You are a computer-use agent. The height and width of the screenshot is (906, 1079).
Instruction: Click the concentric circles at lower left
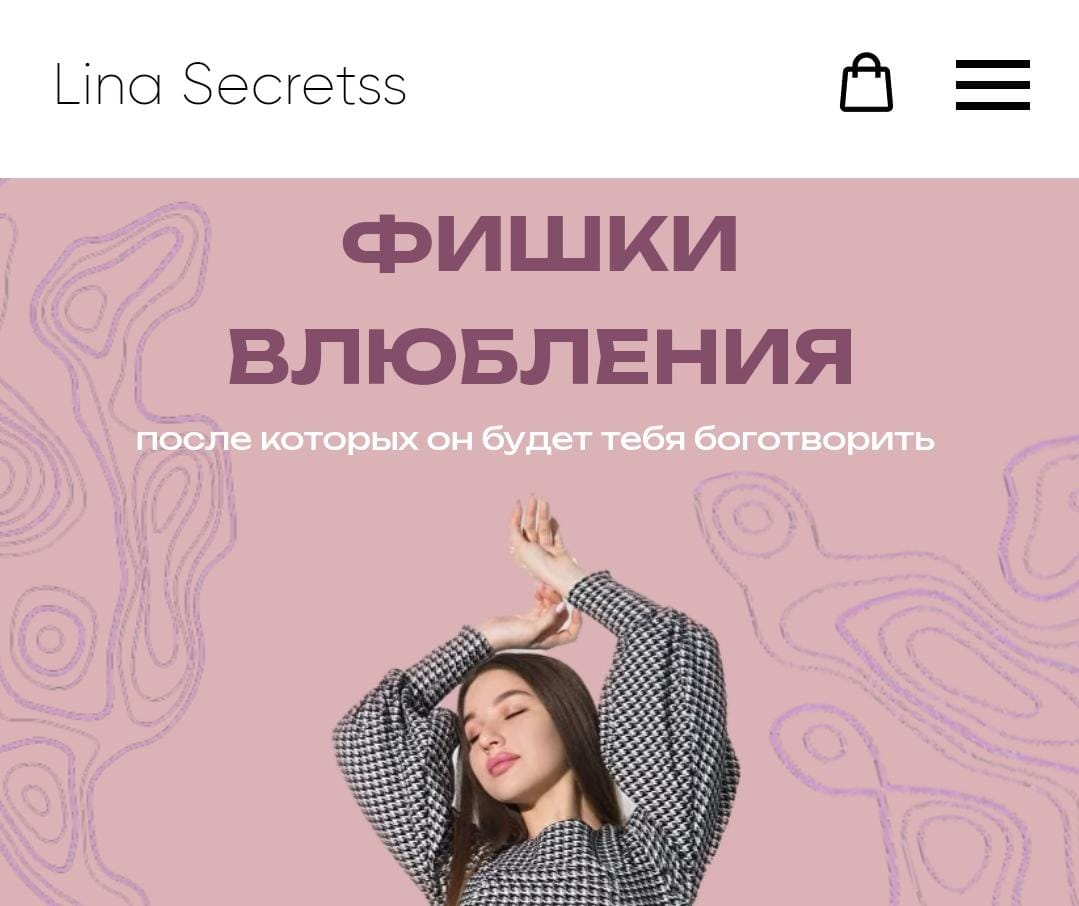(50, 638)
